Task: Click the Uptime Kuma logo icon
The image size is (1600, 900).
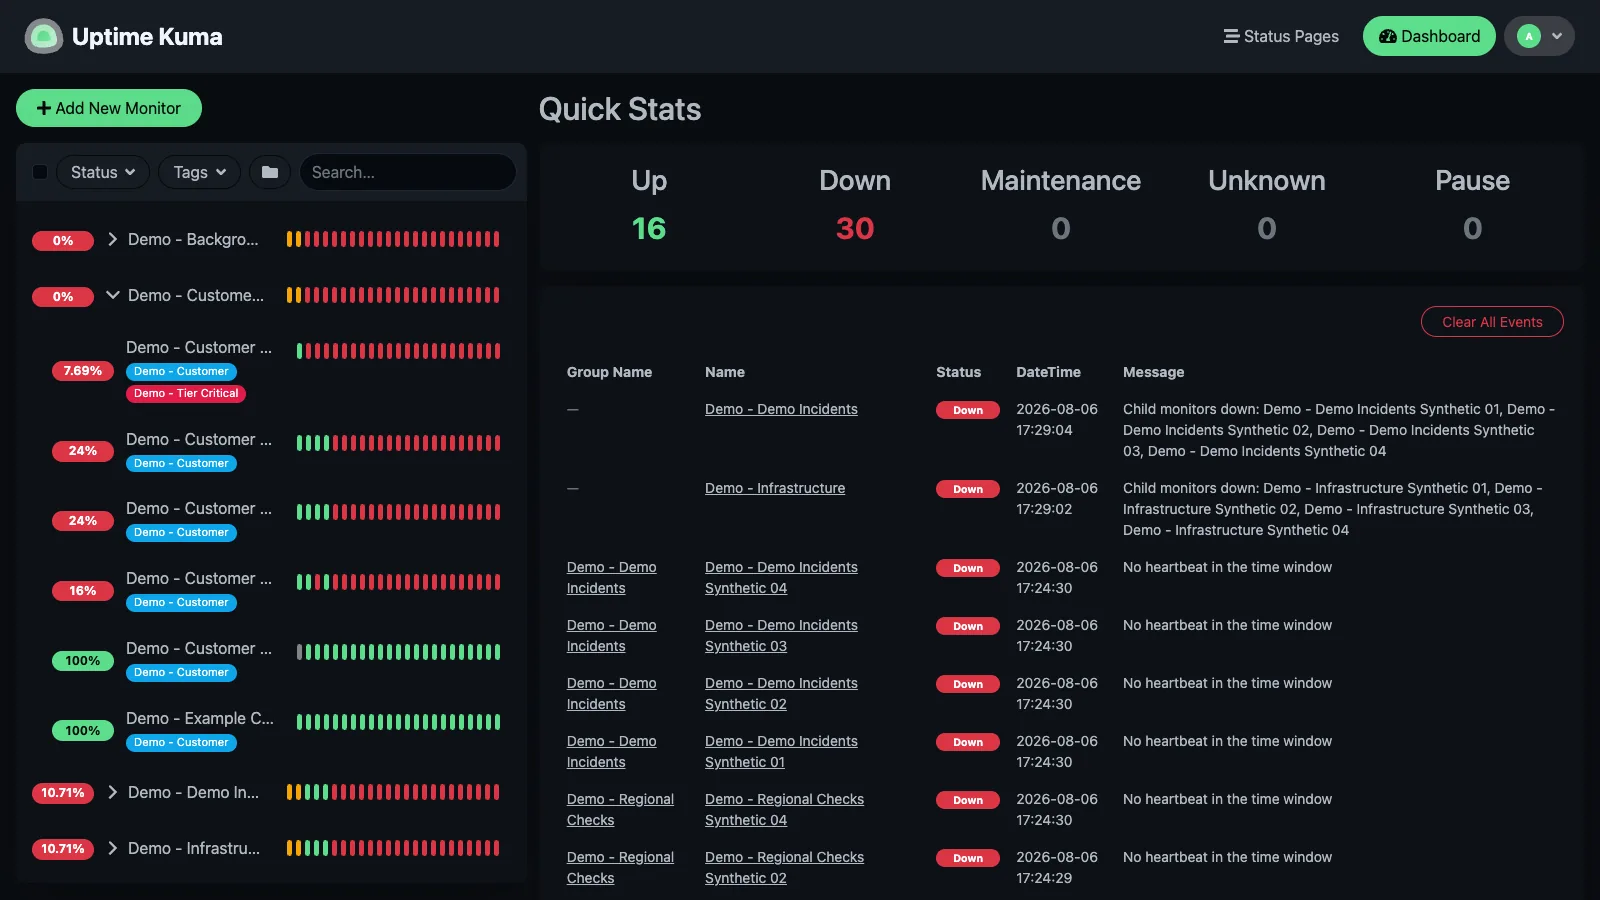Action: [x=43, y=37]
